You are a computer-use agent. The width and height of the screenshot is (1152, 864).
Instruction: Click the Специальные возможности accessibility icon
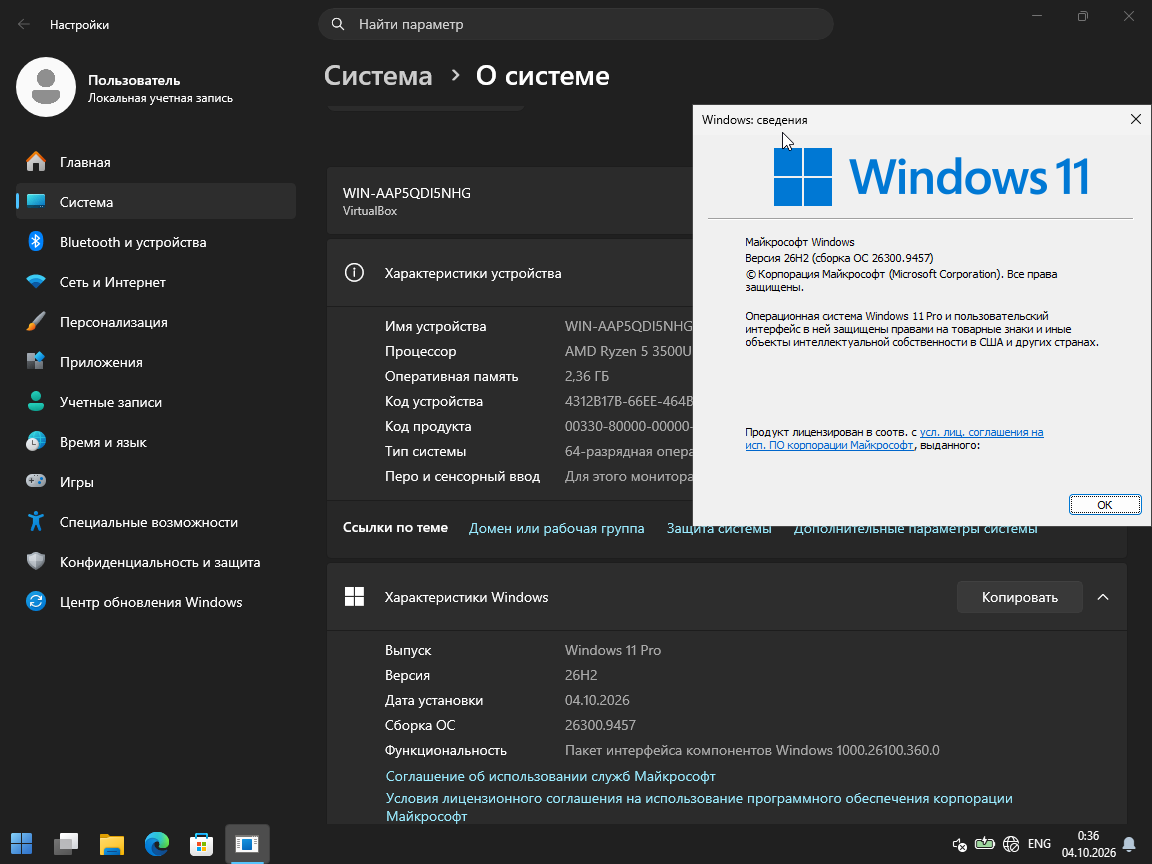pyautogui.click(x=35, y=521)
